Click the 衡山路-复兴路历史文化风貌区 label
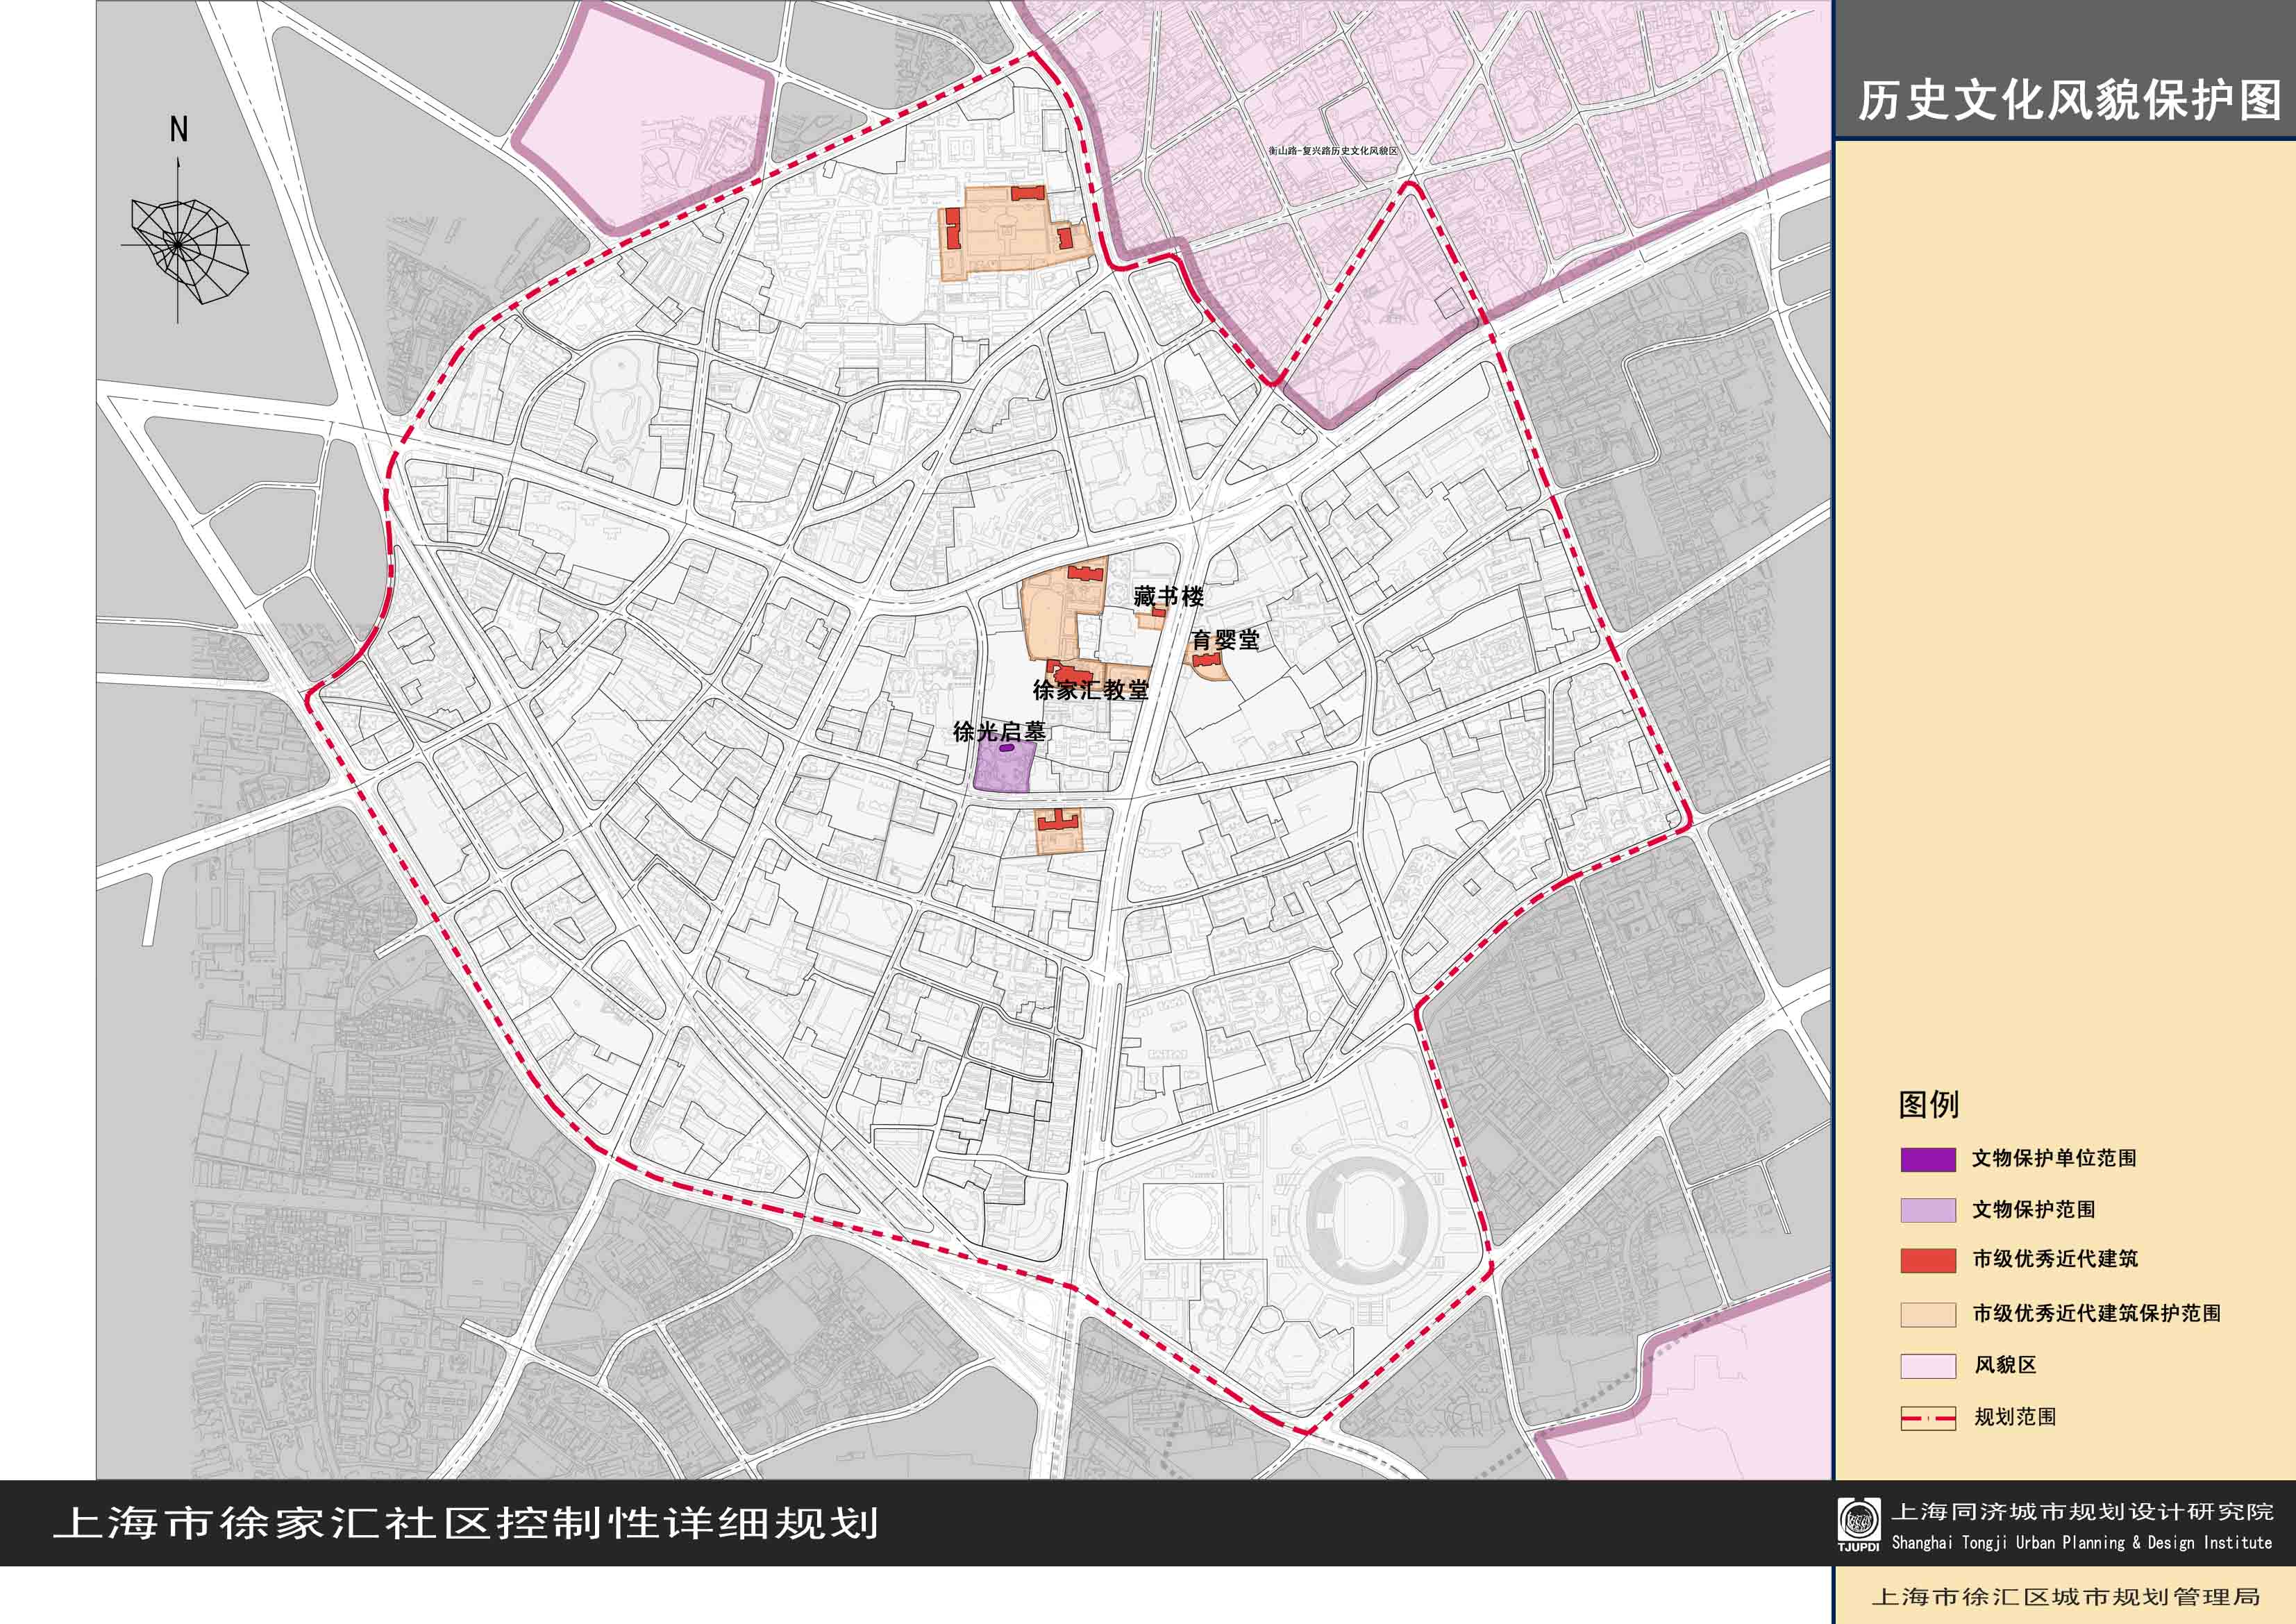Screen dimensions: 2296x1624 tap(1332, 151)
